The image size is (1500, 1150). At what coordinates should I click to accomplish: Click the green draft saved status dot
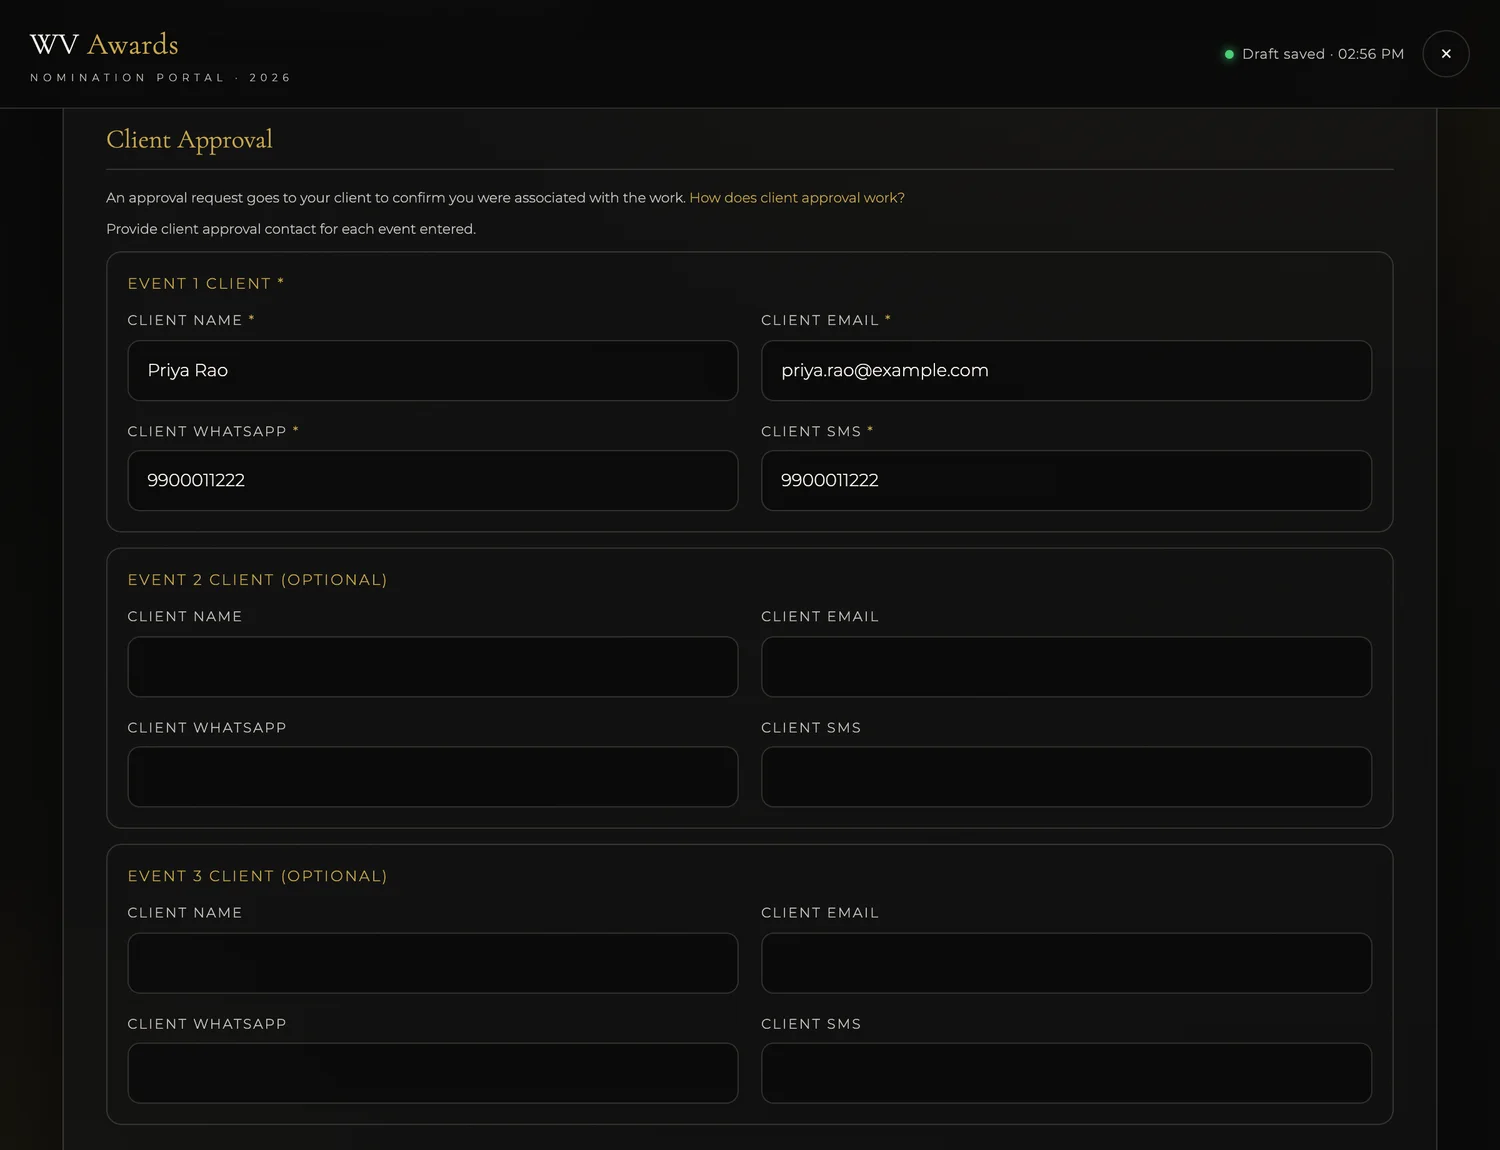(1229, 54)
